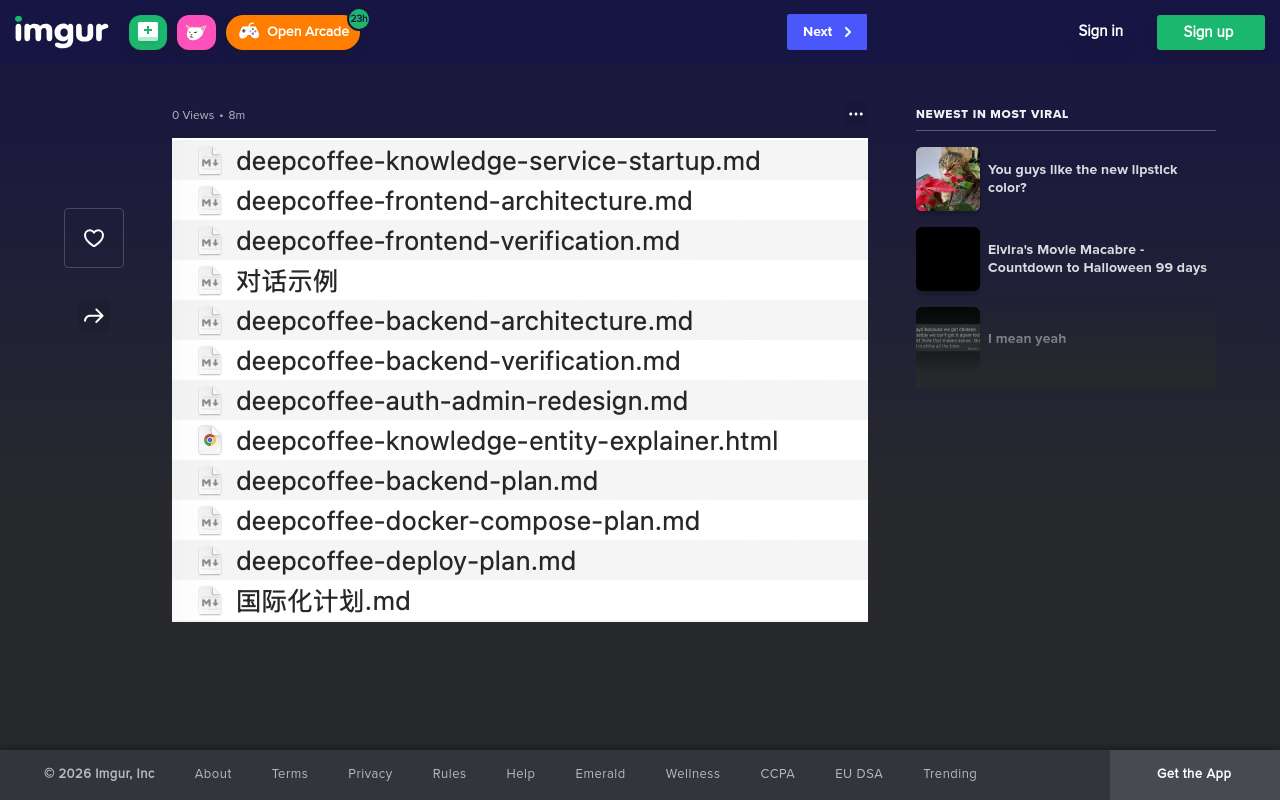
Task: Click text deepcoffee-backend-verification.md
Action: point(458,361)
